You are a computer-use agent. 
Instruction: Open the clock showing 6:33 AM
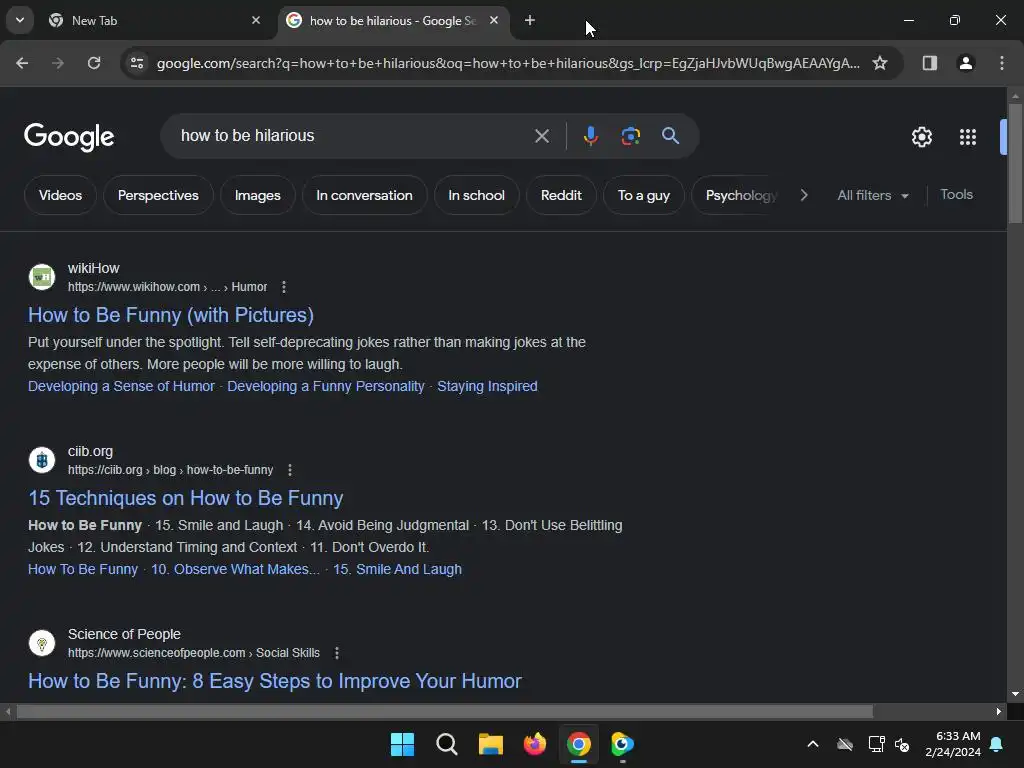click(x=953, y=744)
